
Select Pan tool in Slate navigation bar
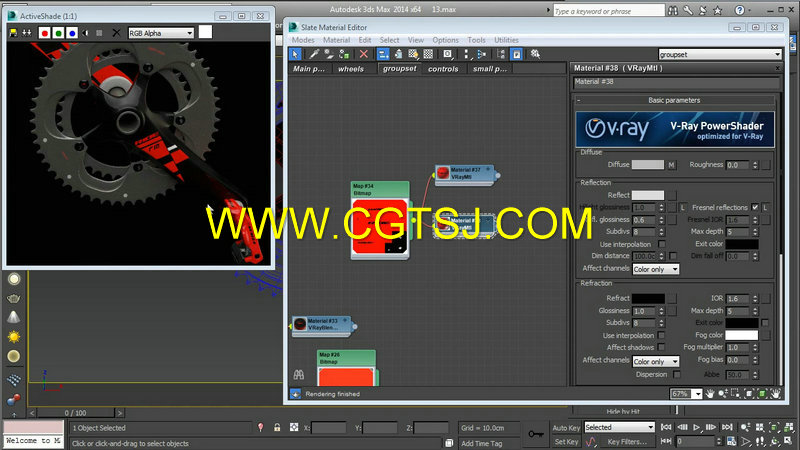point(710,394)
